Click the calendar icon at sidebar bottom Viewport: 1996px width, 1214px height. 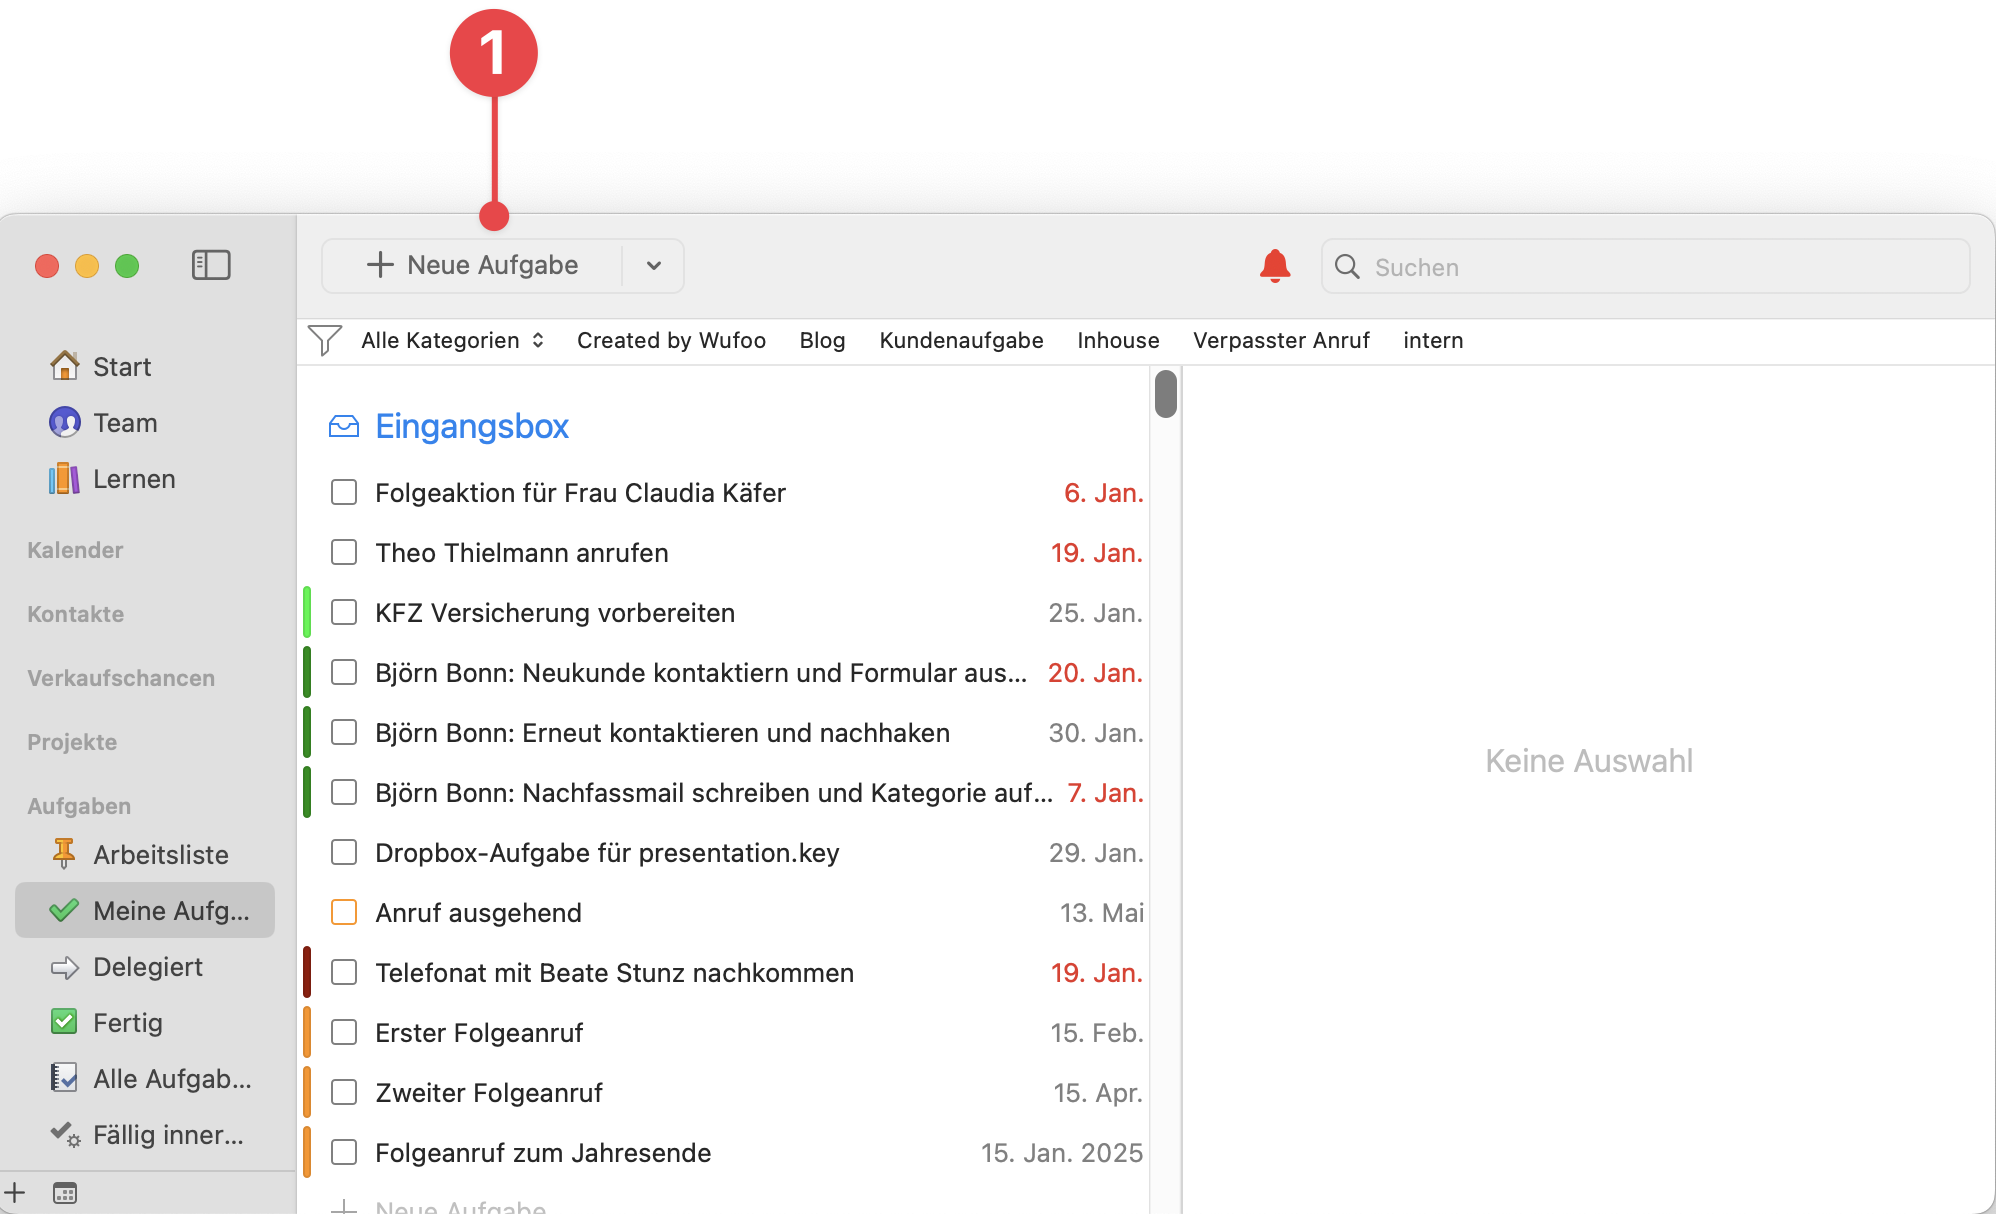tap(65, 1193)
